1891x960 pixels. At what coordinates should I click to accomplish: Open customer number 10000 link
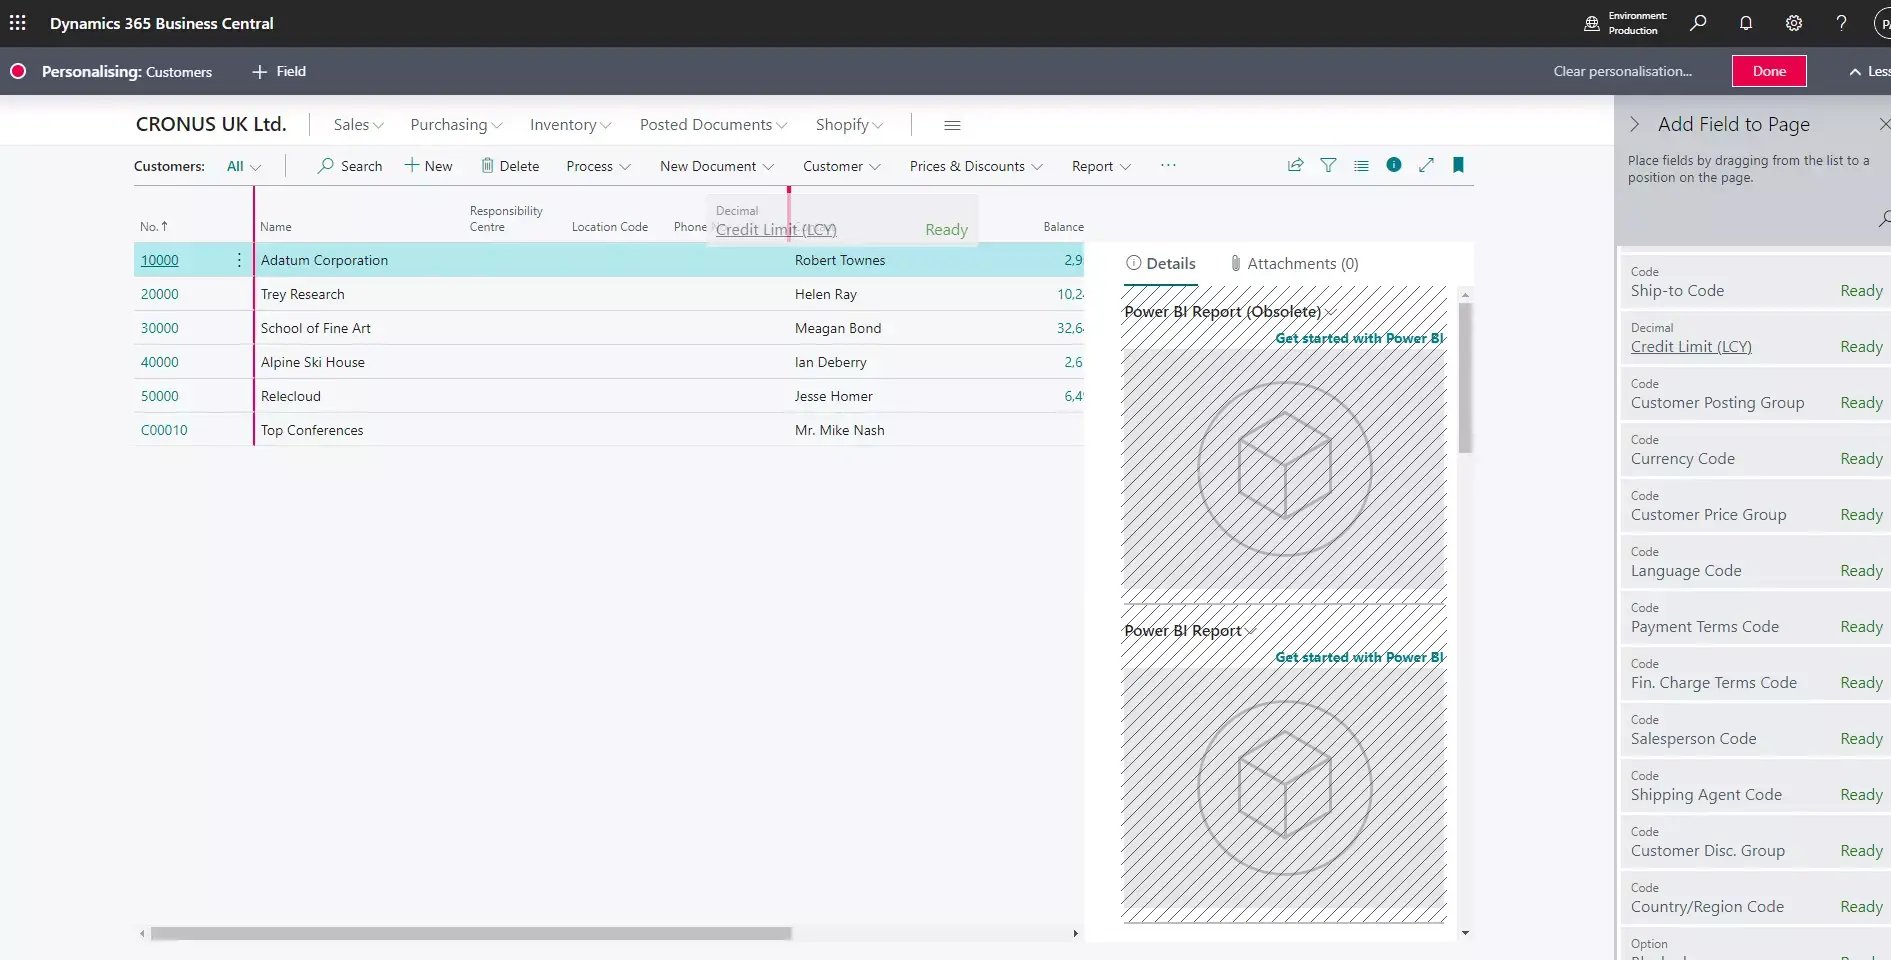click(x=160, y=260)
